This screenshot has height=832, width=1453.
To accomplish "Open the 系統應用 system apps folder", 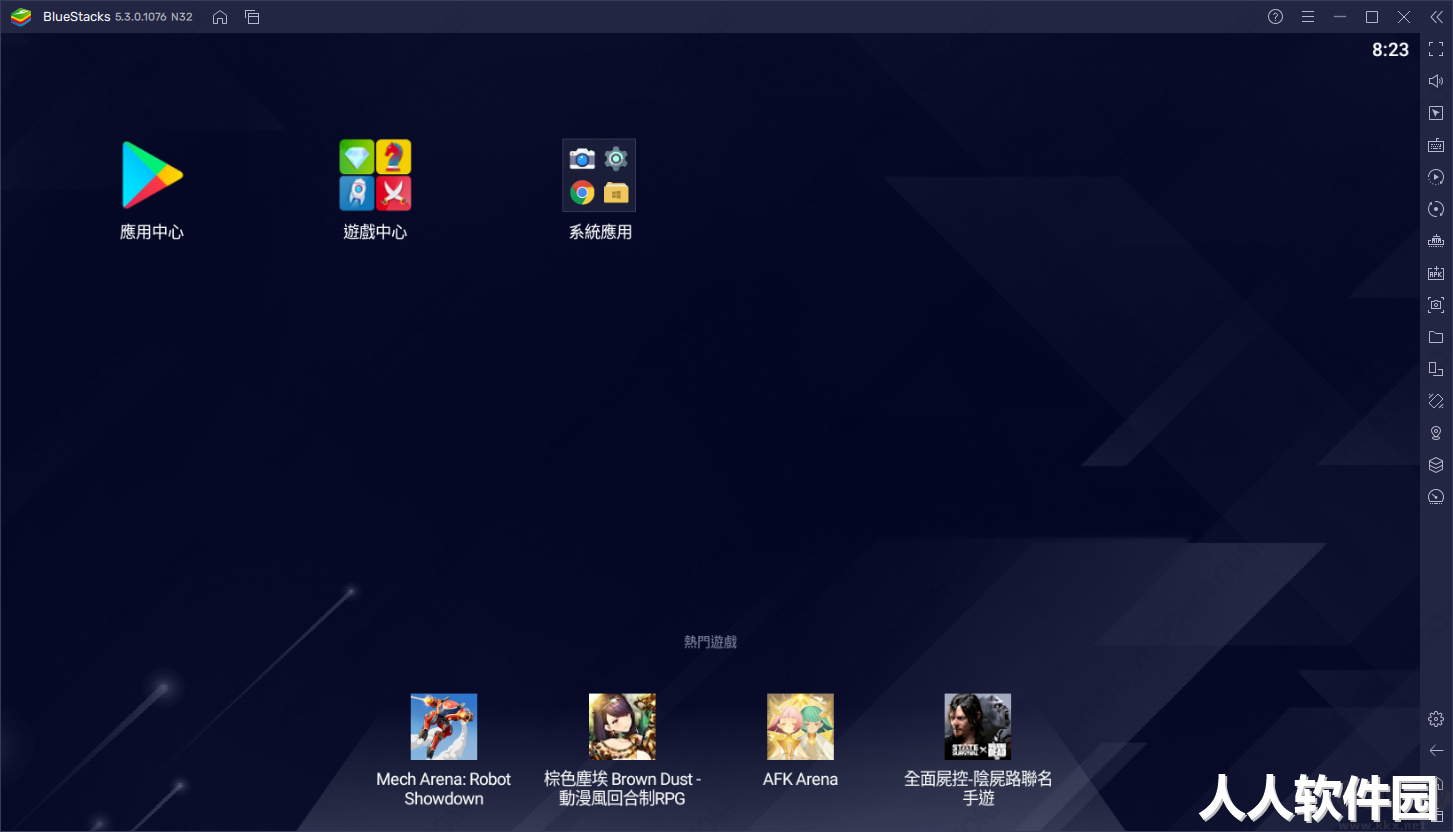I will click(599, 175).
